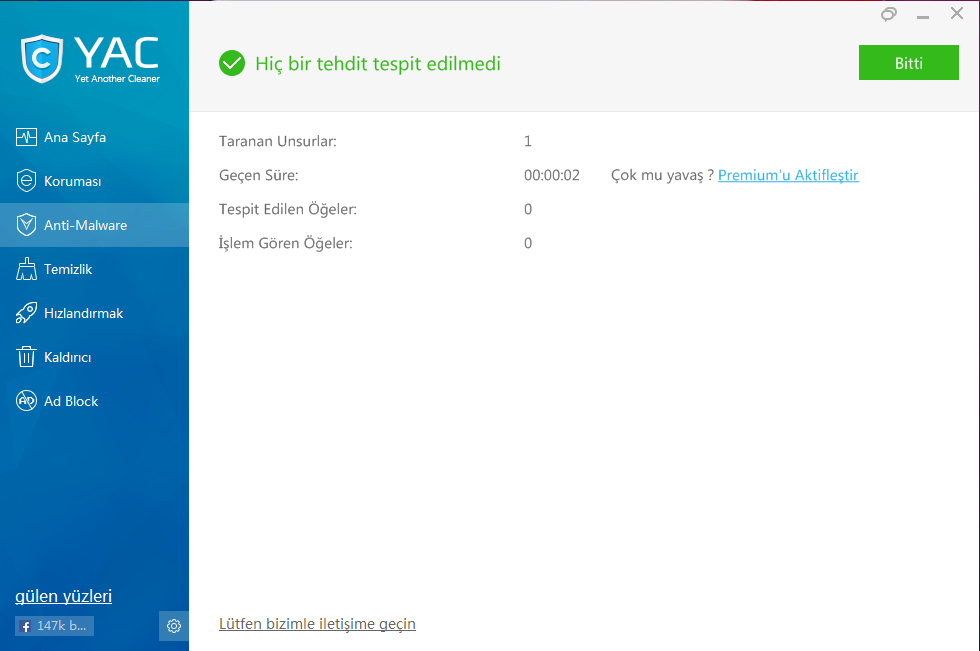Click the green Bitti button
This screenshot has width=980, height=651.
coord(909,62)
